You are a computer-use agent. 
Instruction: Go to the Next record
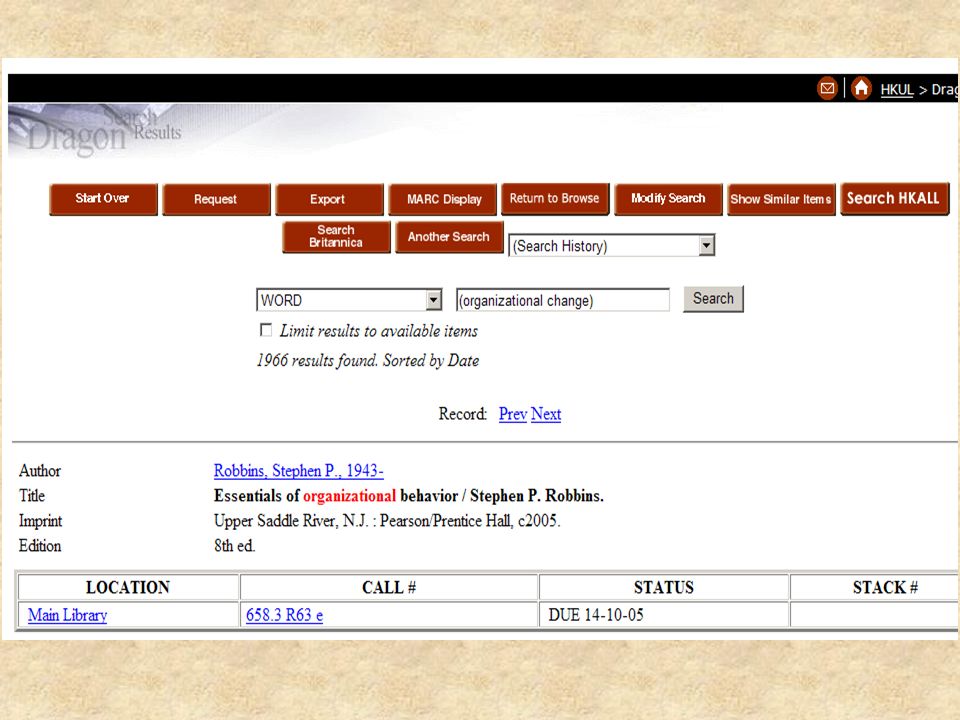tap(546, 414)
